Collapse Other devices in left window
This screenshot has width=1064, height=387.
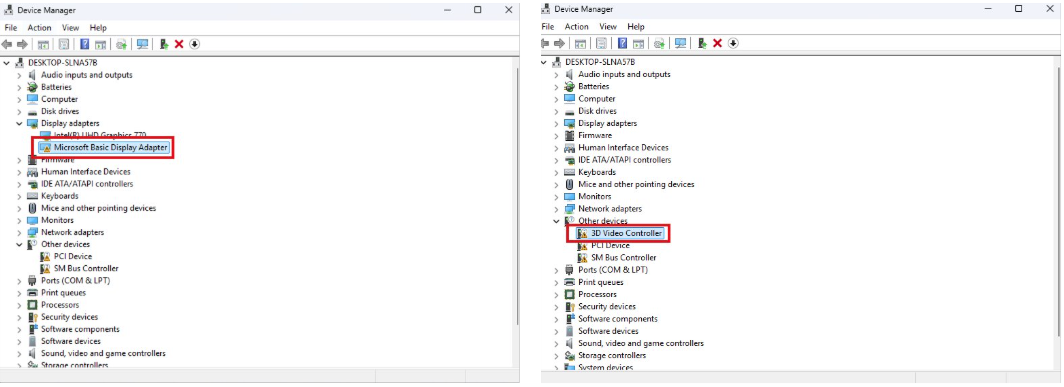click(x=19, y=244)
